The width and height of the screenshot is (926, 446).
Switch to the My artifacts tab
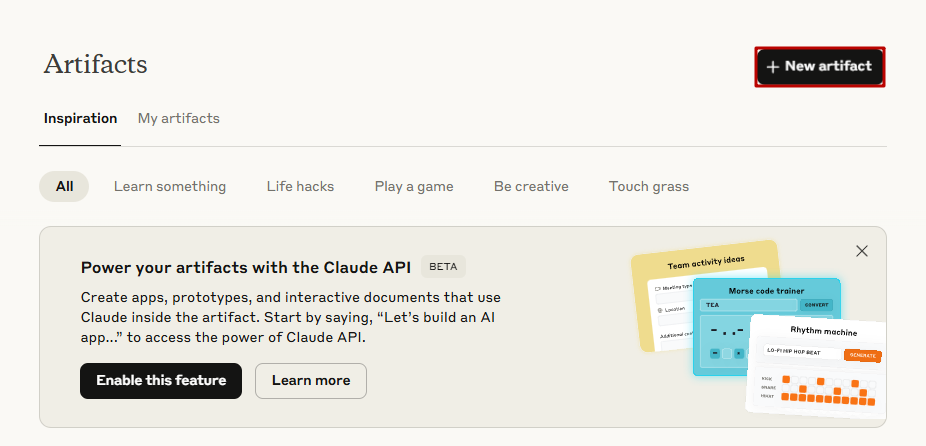pyautogui.click(x=178, y=118)
